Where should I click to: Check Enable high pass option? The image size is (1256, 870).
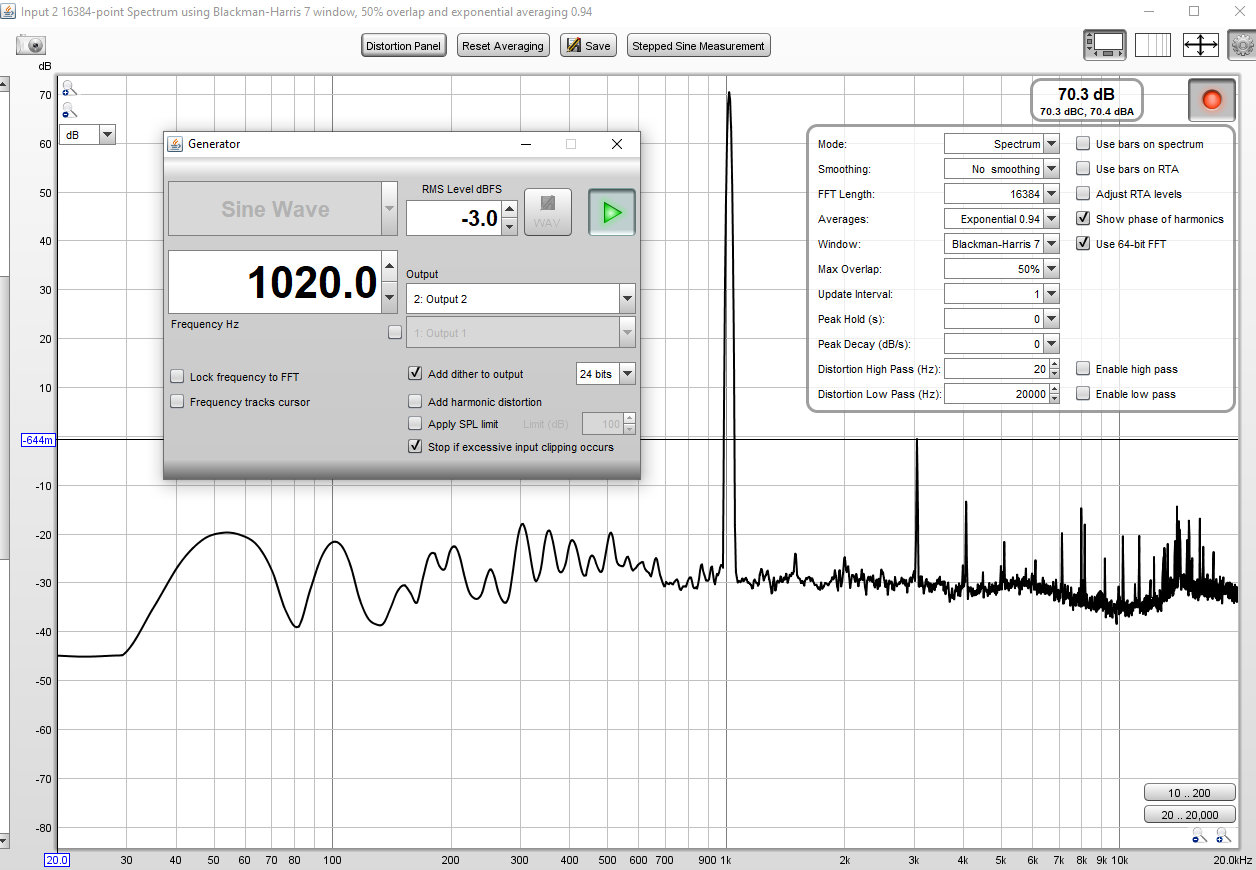click(1083, 369)
